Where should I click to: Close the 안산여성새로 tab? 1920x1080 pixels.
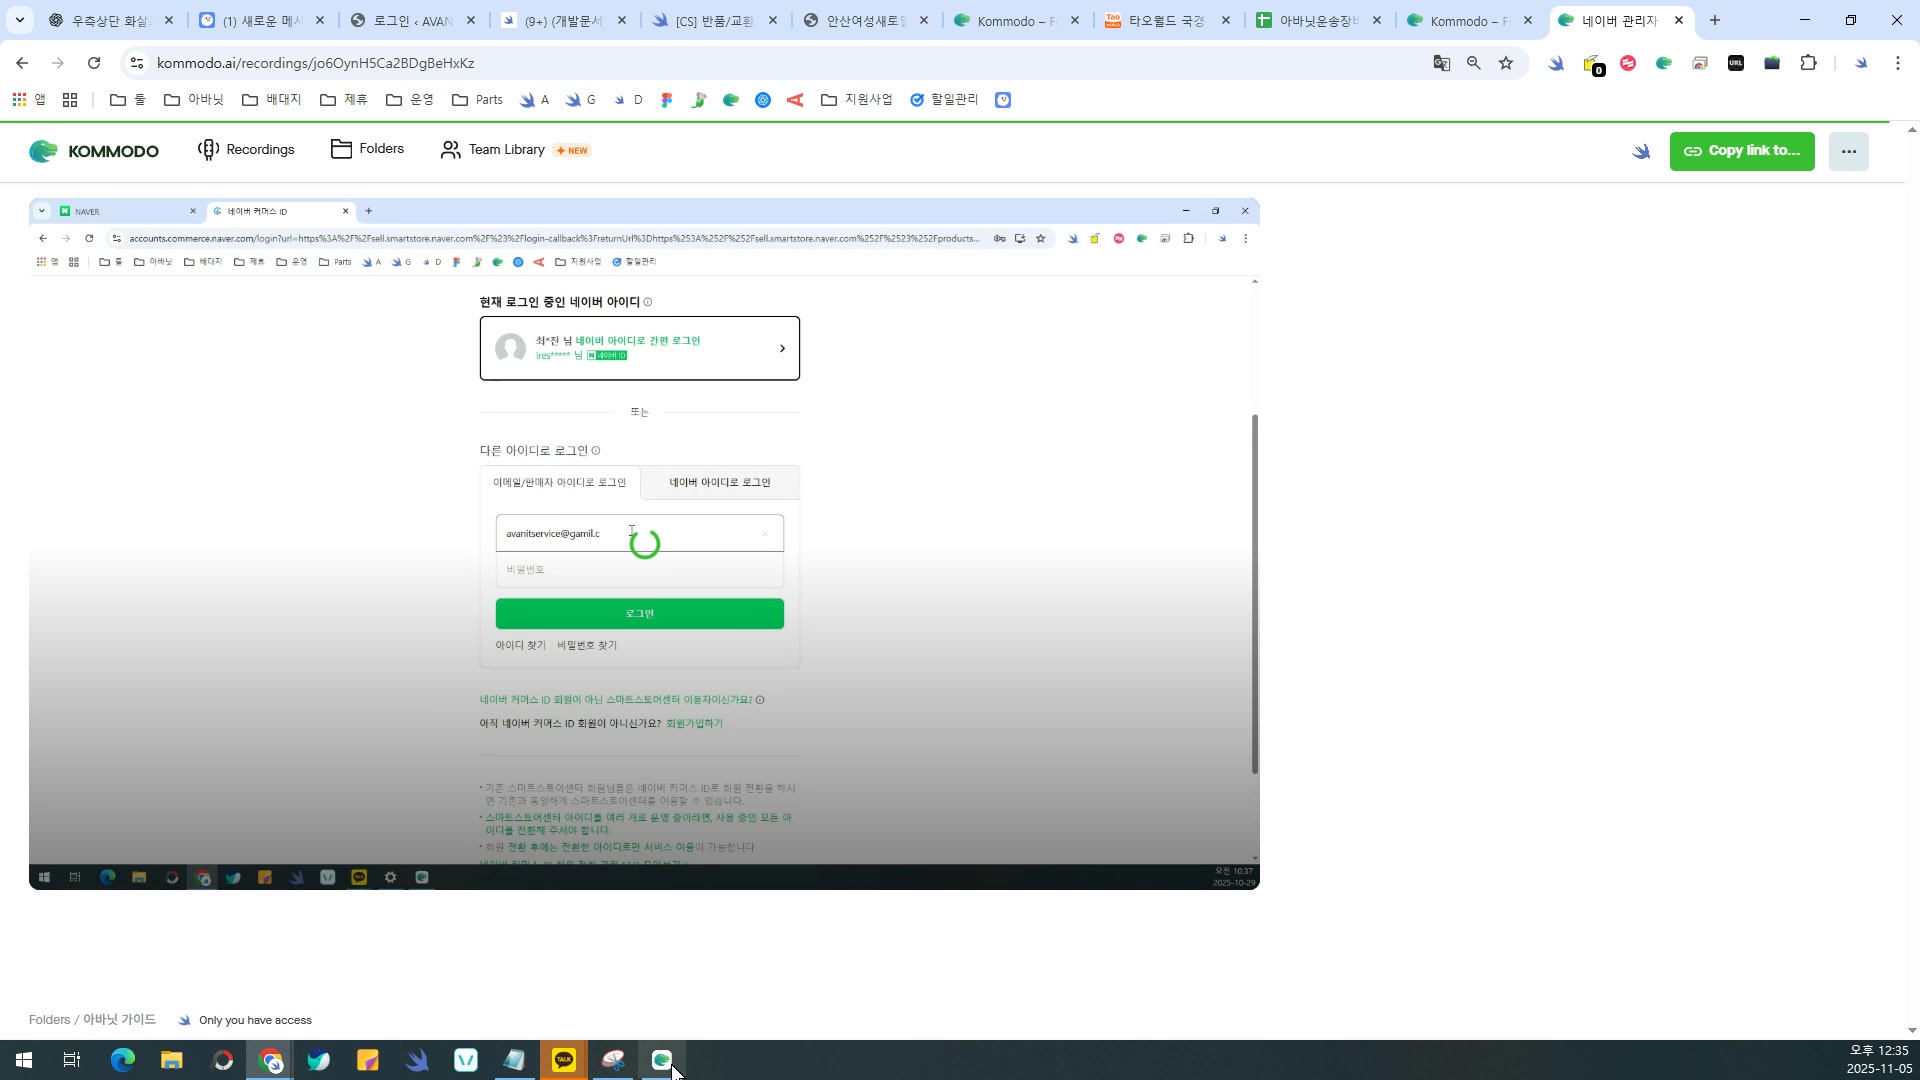click(924, 20)
